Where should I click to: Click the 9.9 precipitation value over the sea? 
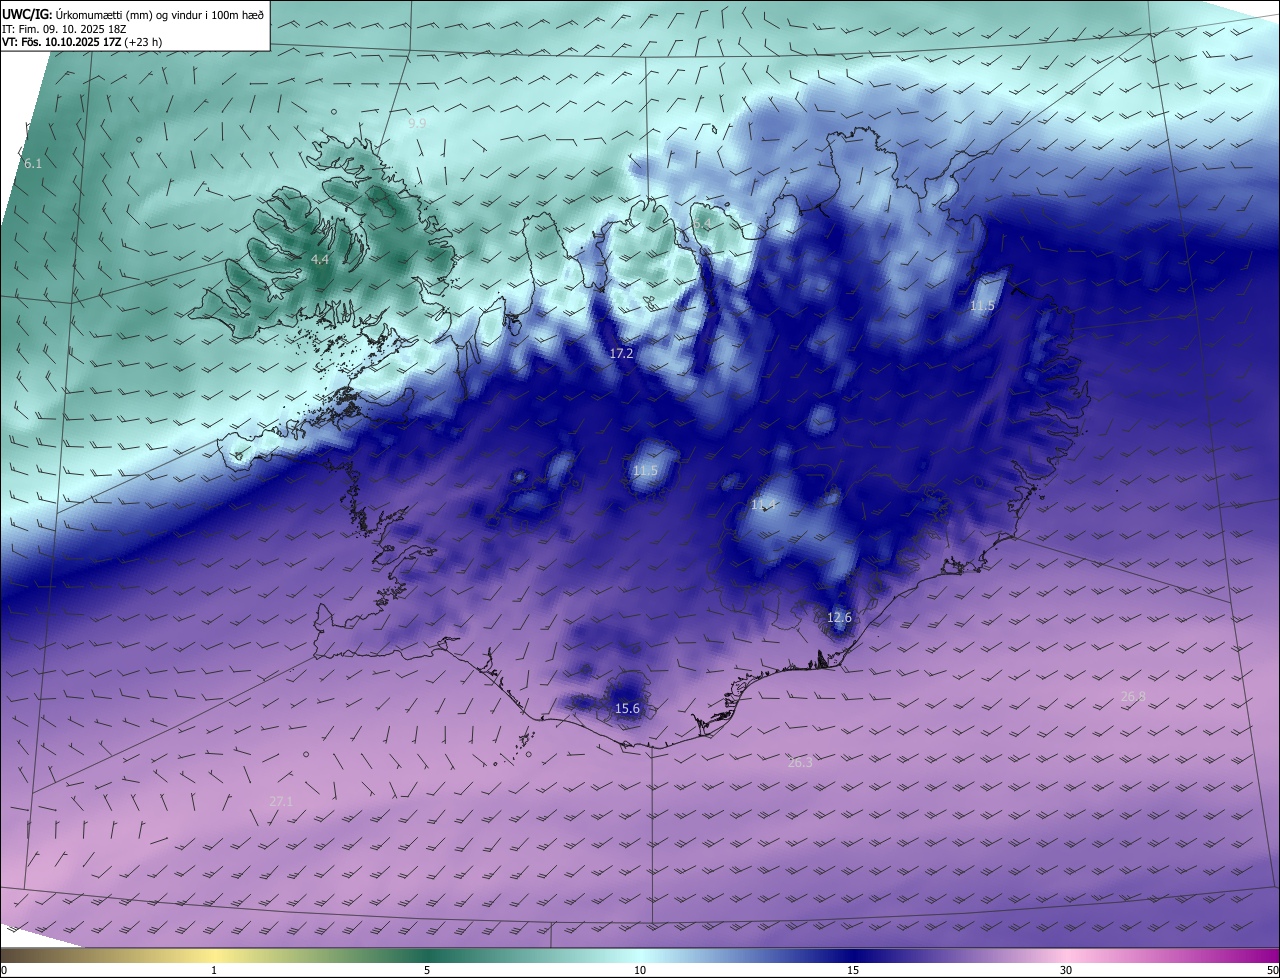(x=417, y=123)
